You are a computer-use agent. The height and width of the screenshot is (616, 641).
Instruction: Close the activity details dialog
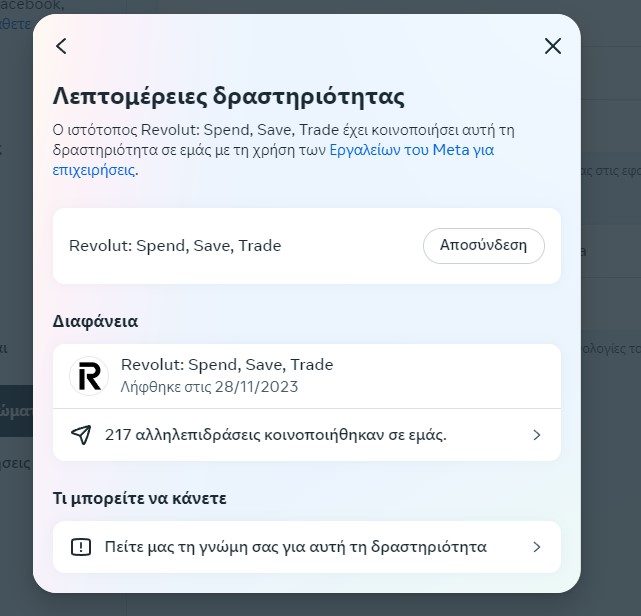click(x=552, y=46)
